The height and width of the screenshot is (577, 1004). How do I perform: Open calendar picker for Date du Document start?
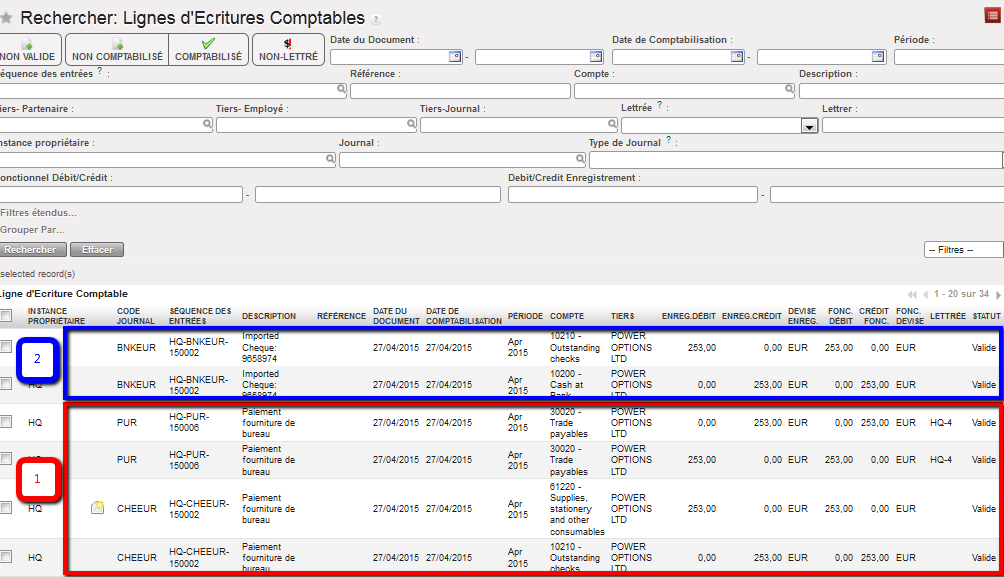coord(455,57)
